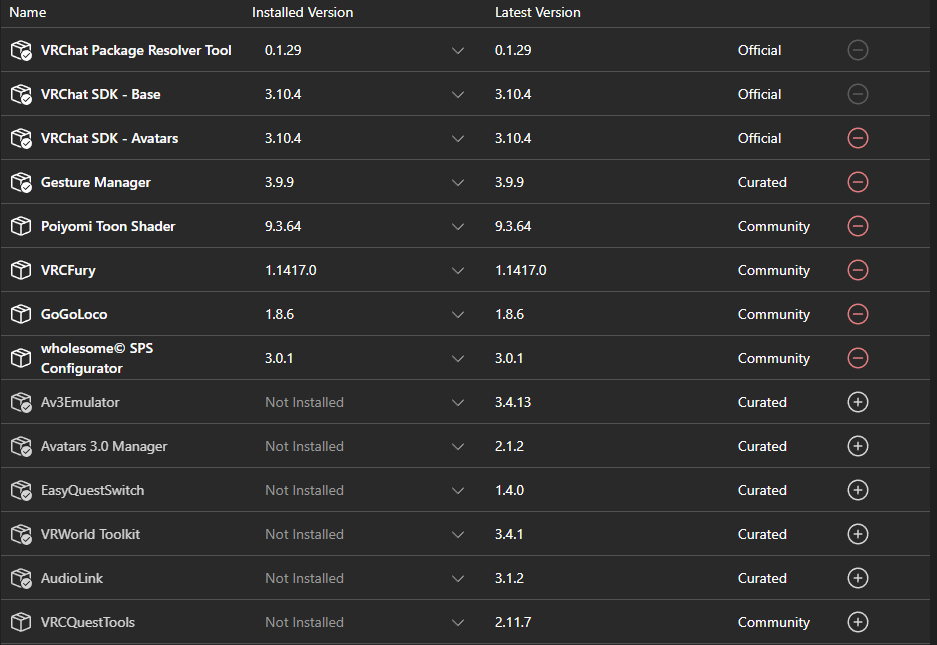Image resolution: width=937 pixels, height=645 pixels.
Task: Open version dropdown for Avatars 3.0 Manager
Action: click(x=458, y=447)
